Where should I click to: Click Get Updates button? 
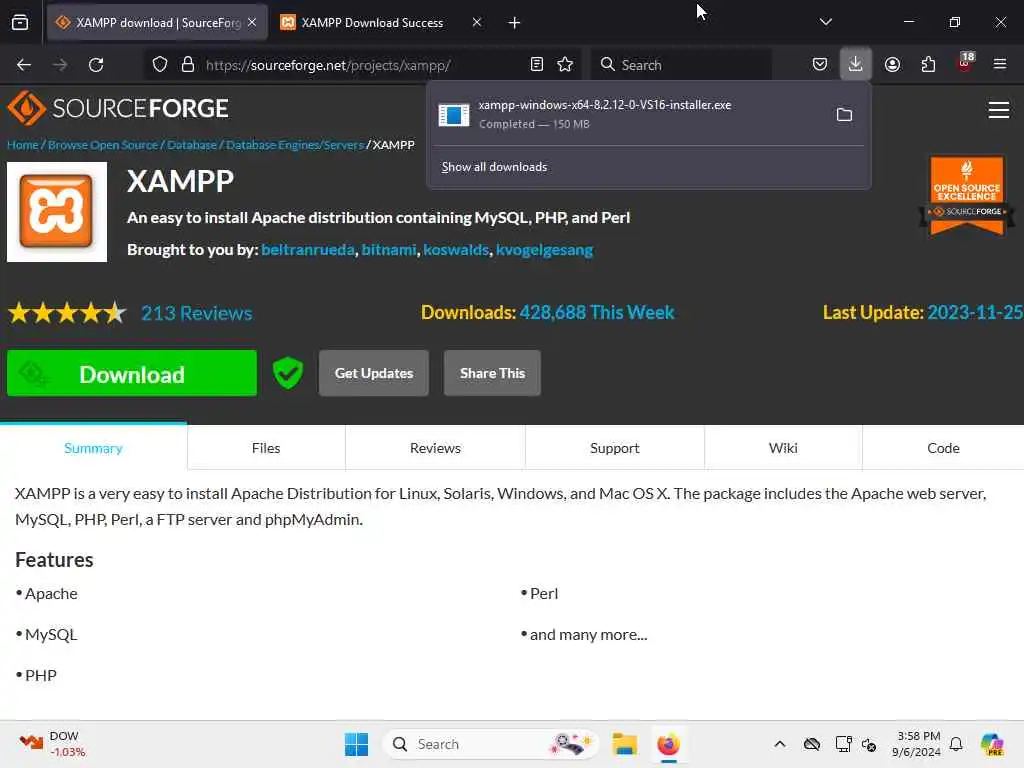point(374,374)
